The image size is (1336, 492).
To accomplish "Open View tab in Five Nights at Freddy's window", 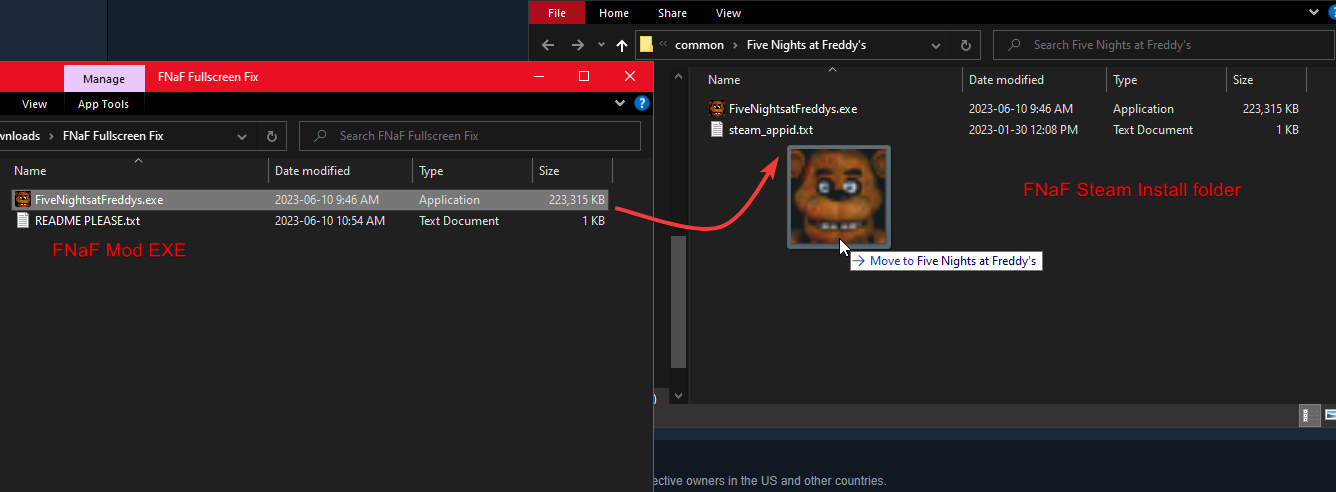I will tap(729, 13).
